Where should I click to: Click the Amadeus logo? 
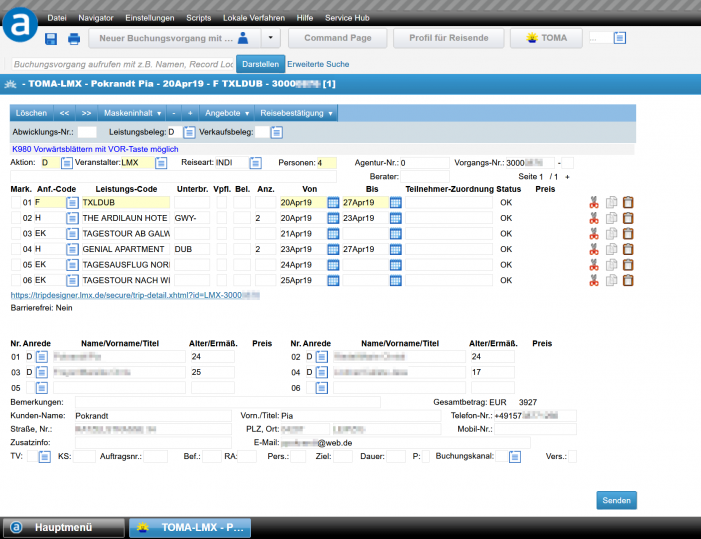point(20,25)
